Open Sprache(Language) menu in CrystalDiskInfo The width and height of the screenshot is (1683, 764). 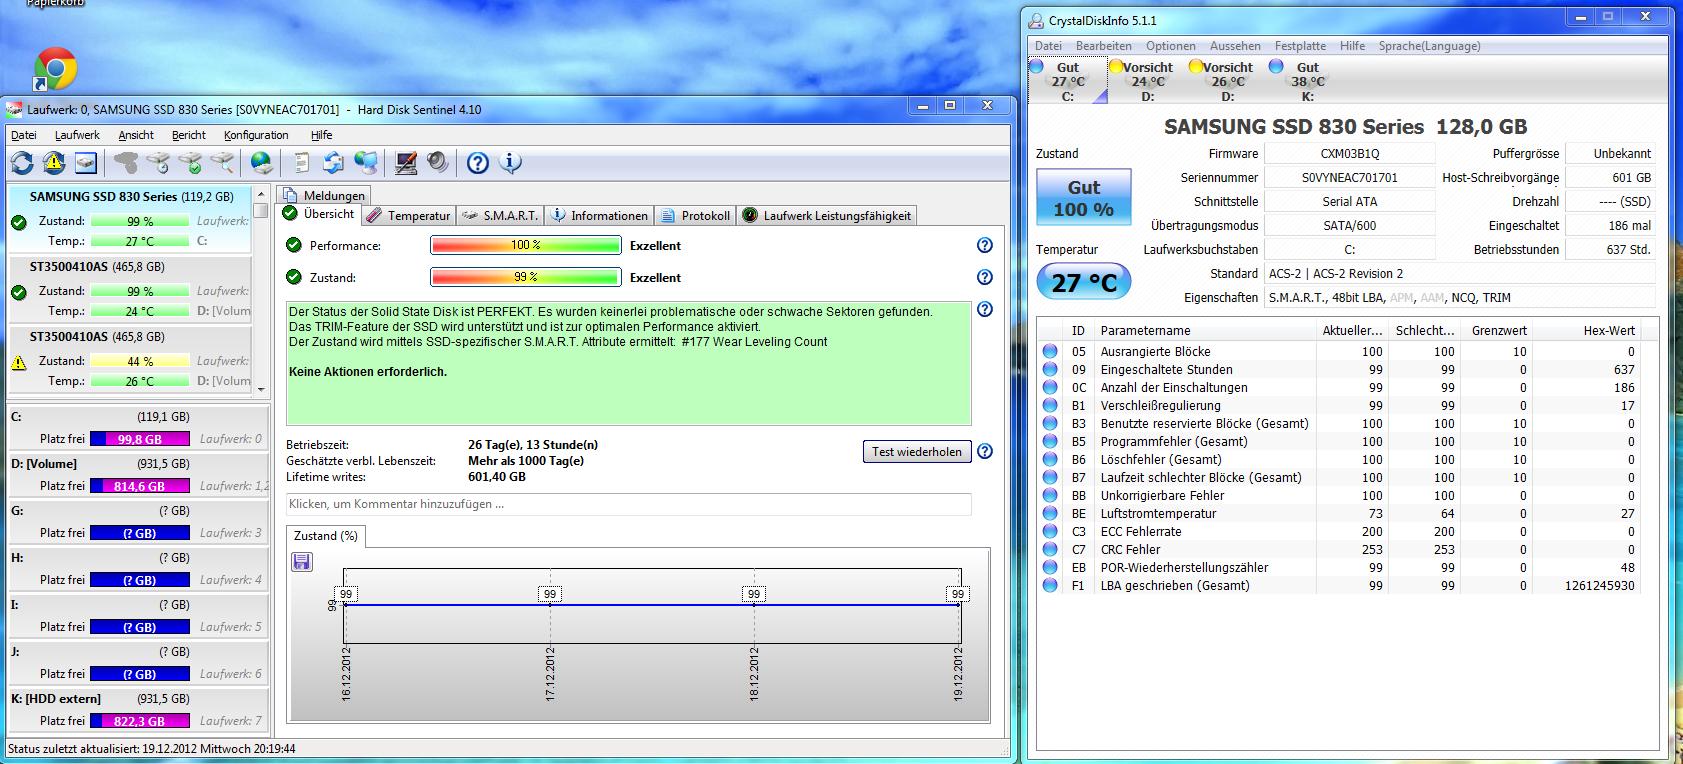[1429, 46]
